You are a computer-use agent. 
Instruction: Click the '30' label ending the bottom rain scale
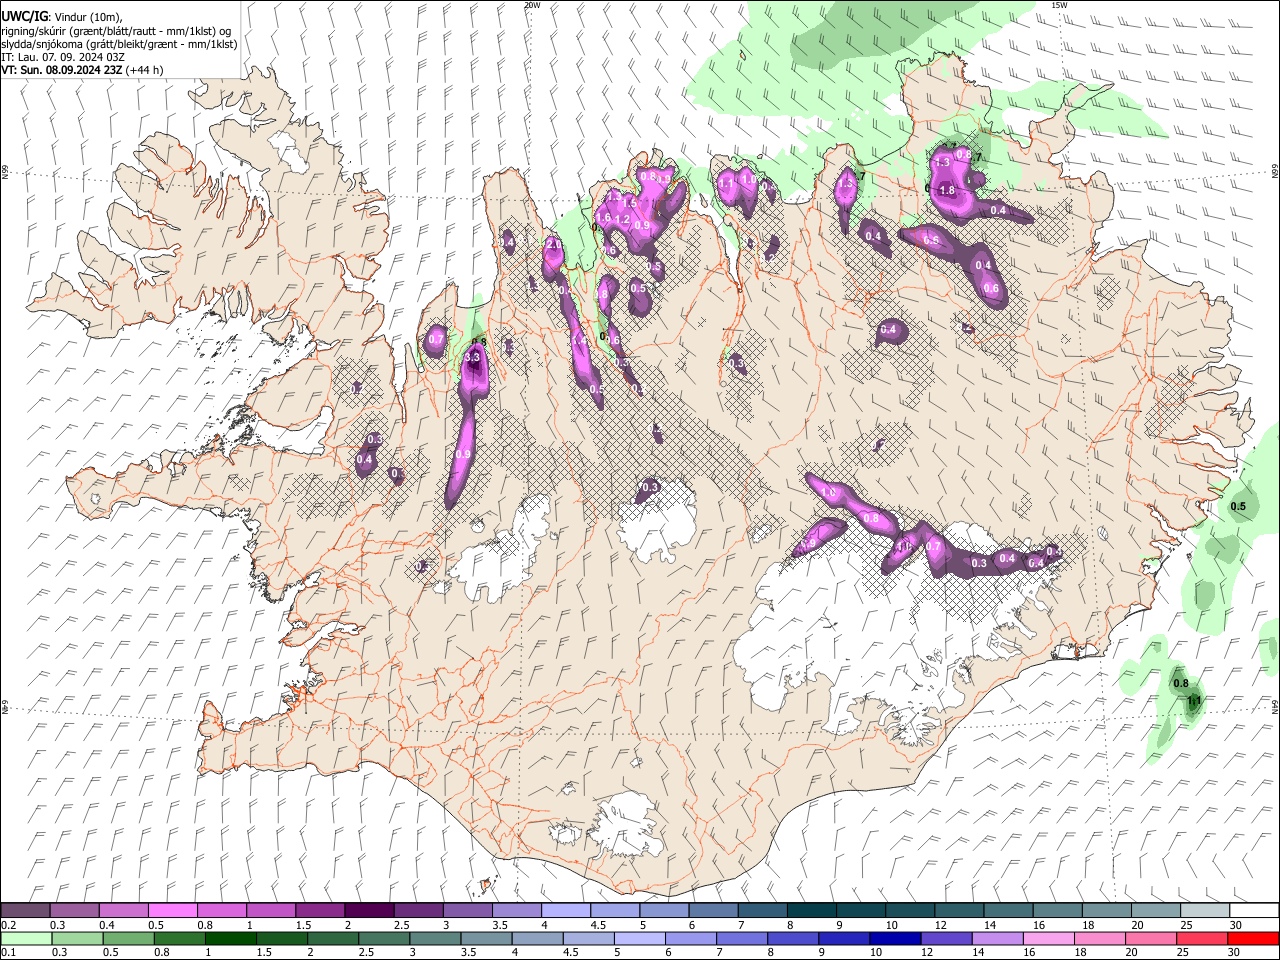pyautogui.click(x=1235, y=952)
